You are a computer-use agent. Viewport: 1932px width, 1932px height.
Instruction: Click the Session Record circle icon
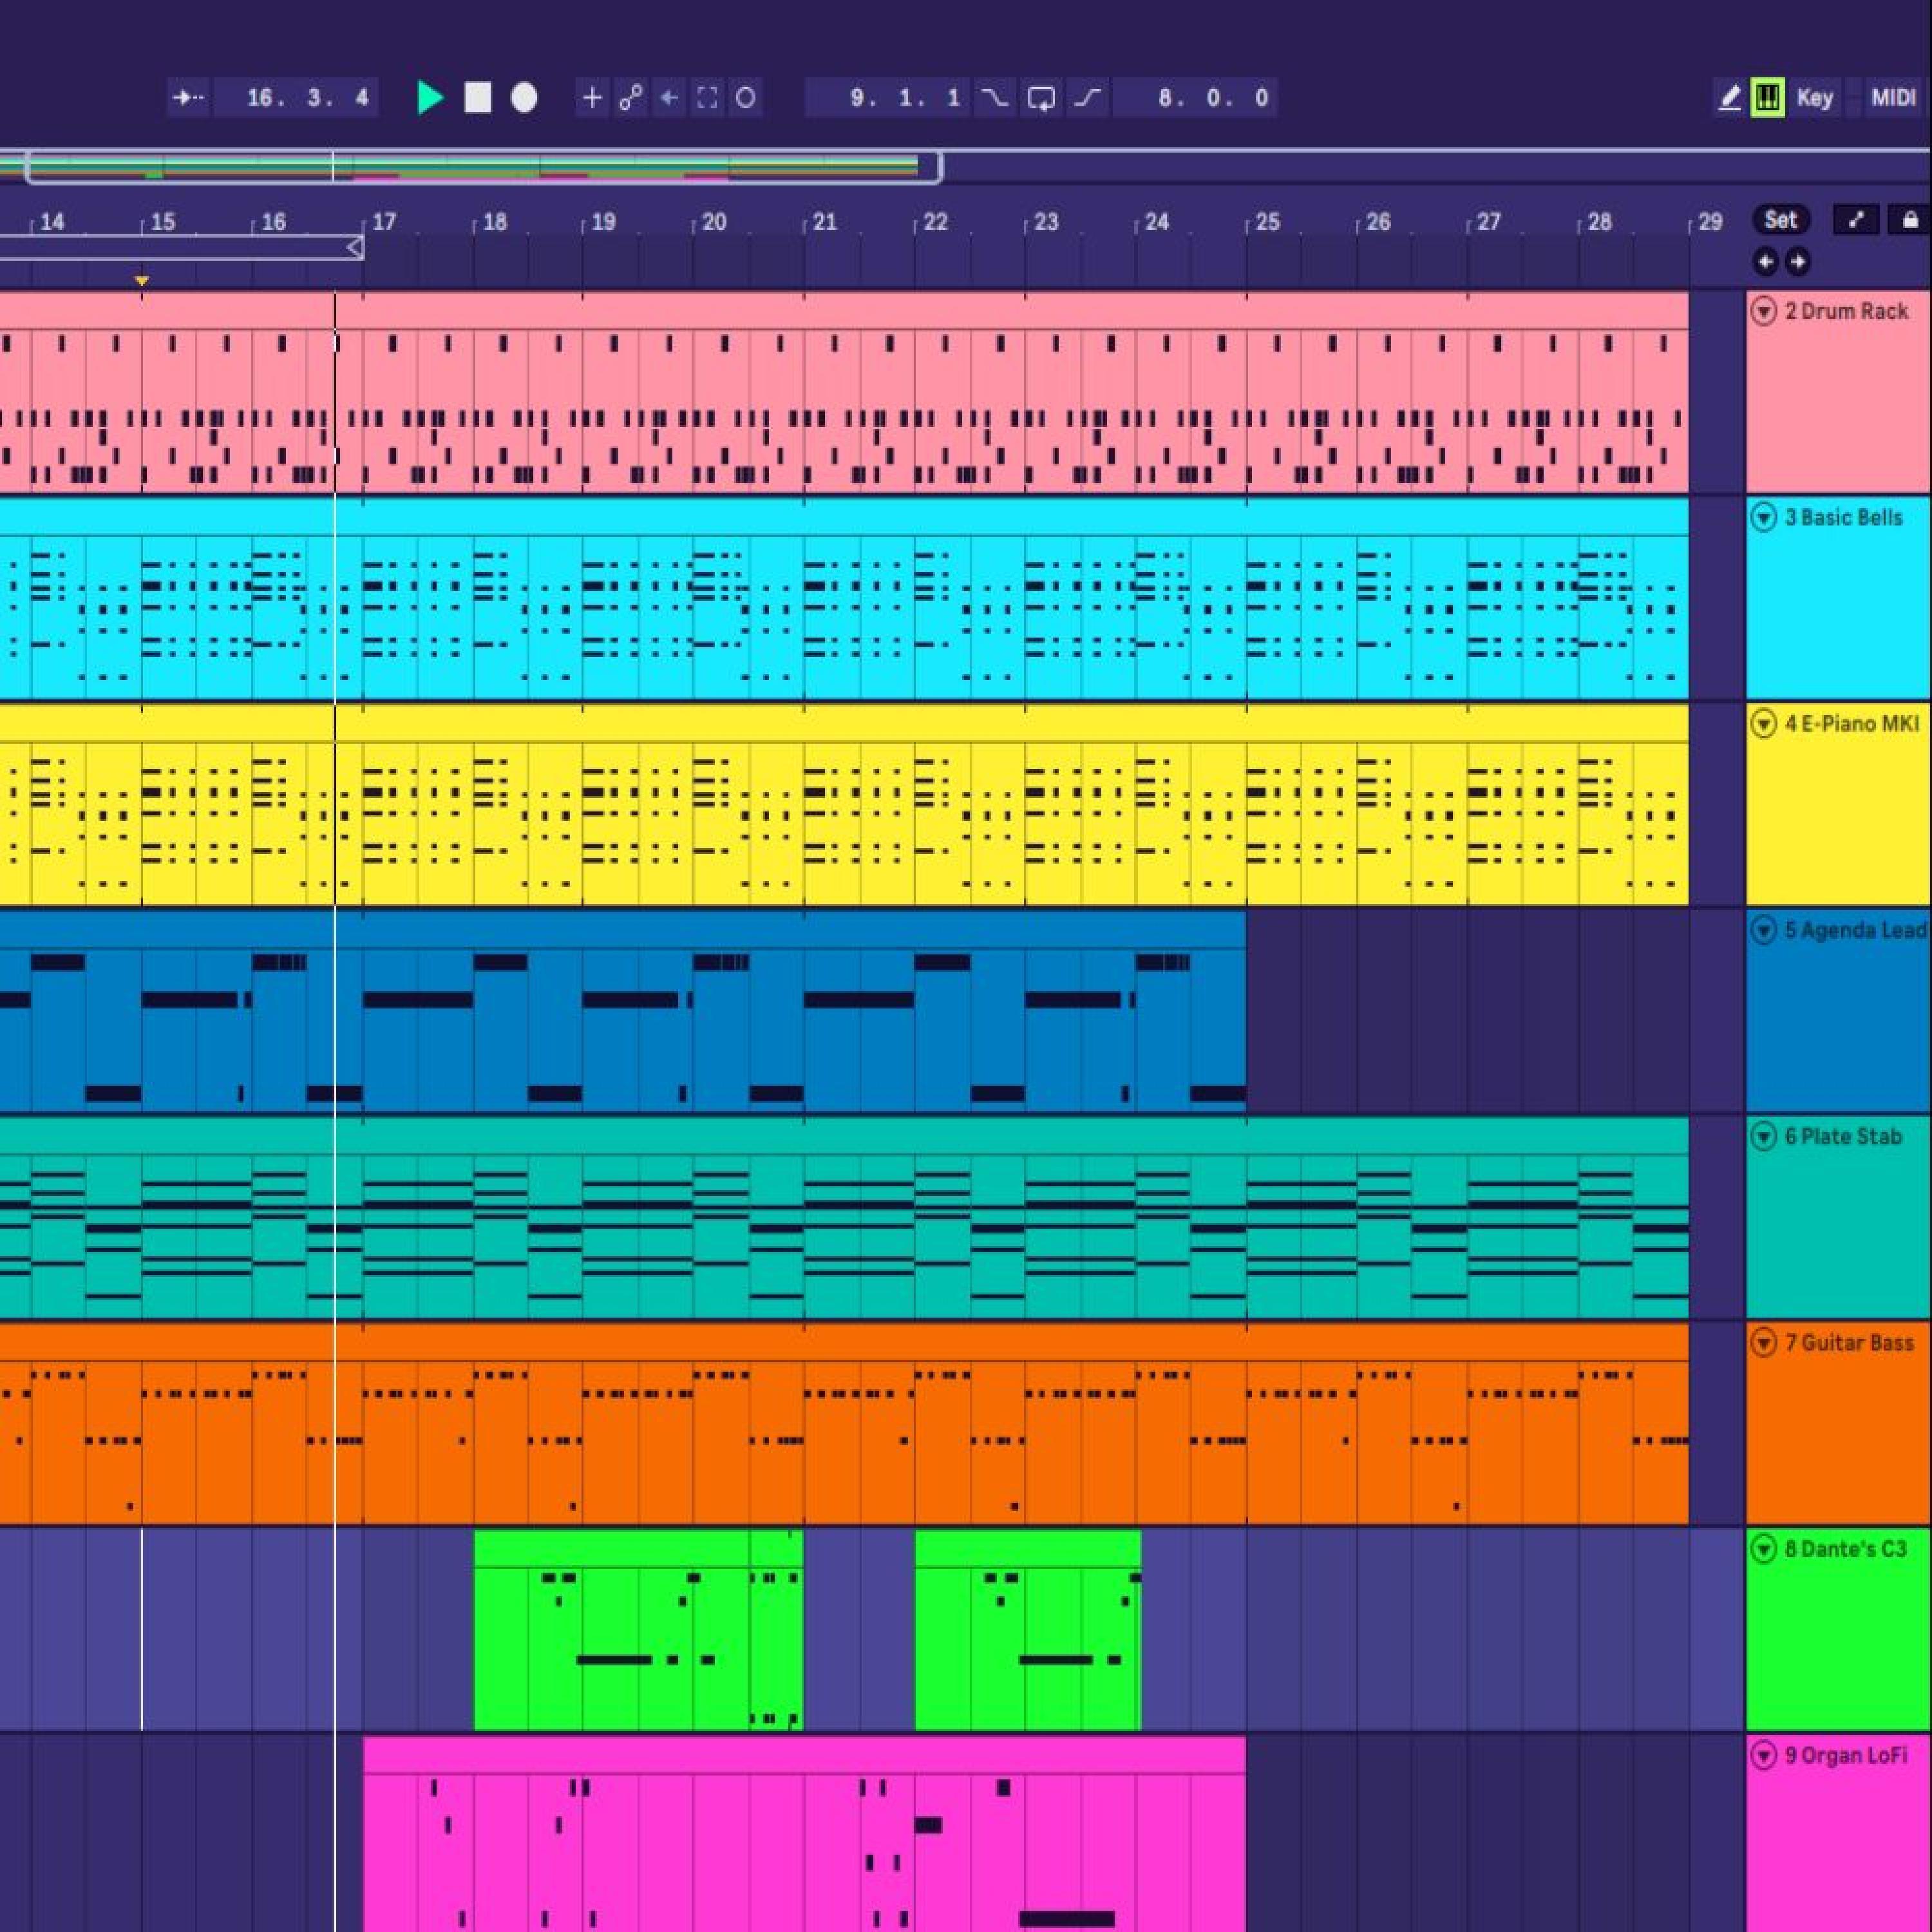click(x=745, y=97)
